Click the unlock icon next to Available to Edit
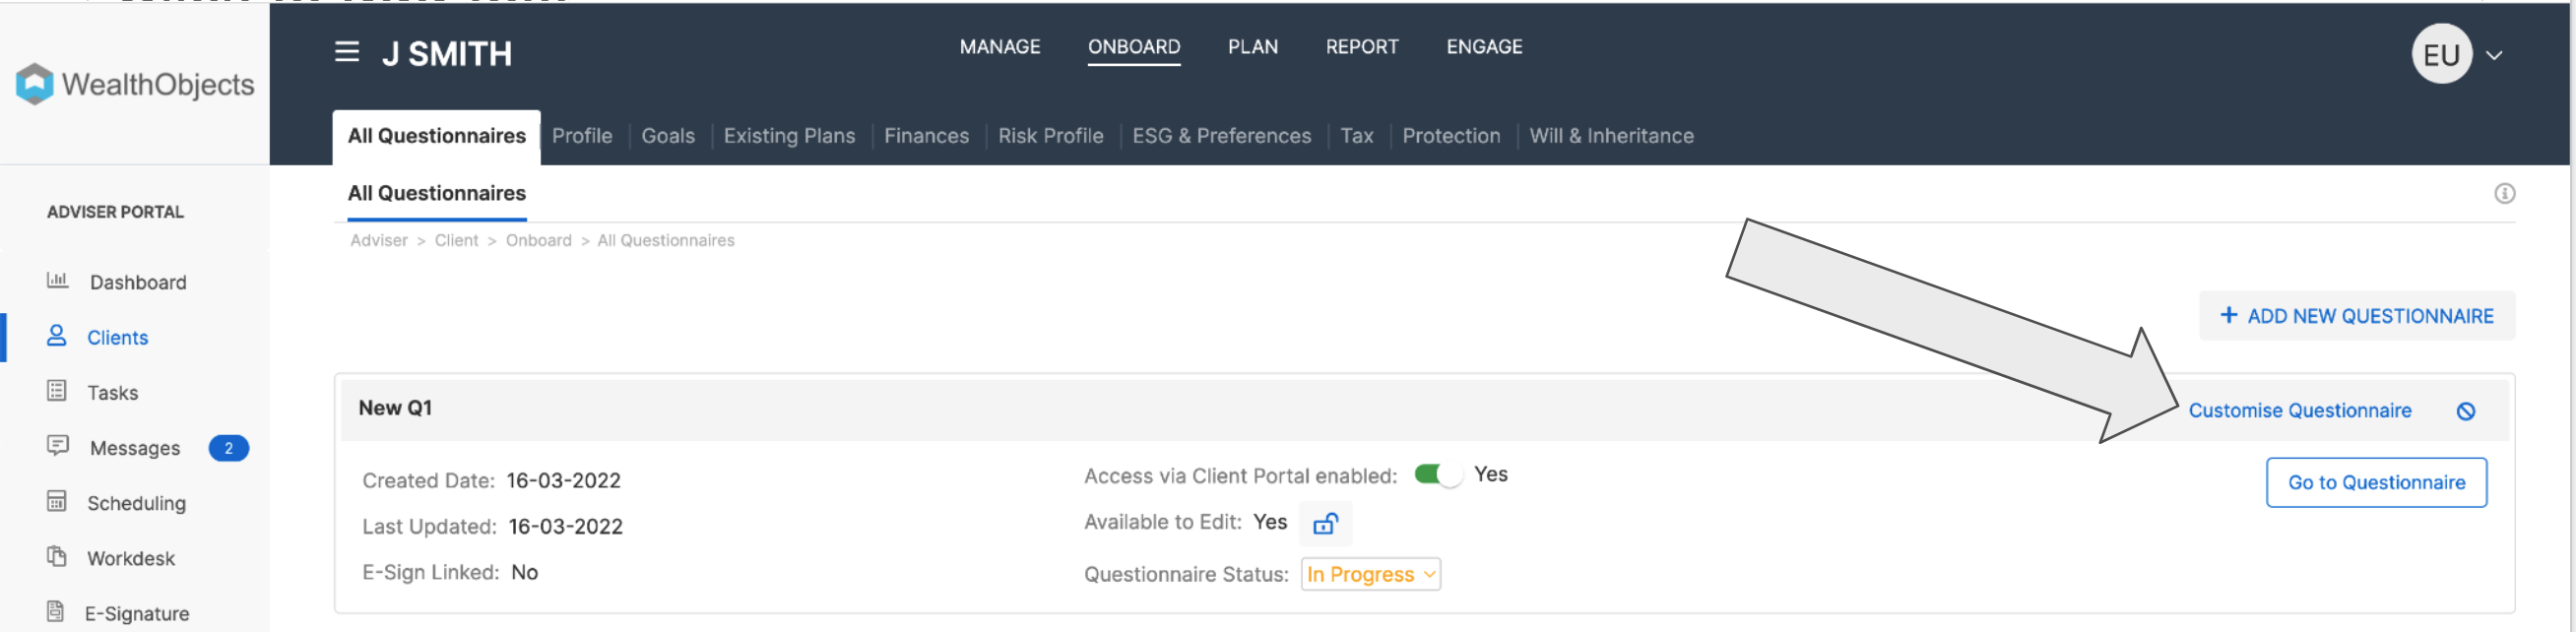This screenshot has height=632, width=2576. click(x=1325, y=523)
